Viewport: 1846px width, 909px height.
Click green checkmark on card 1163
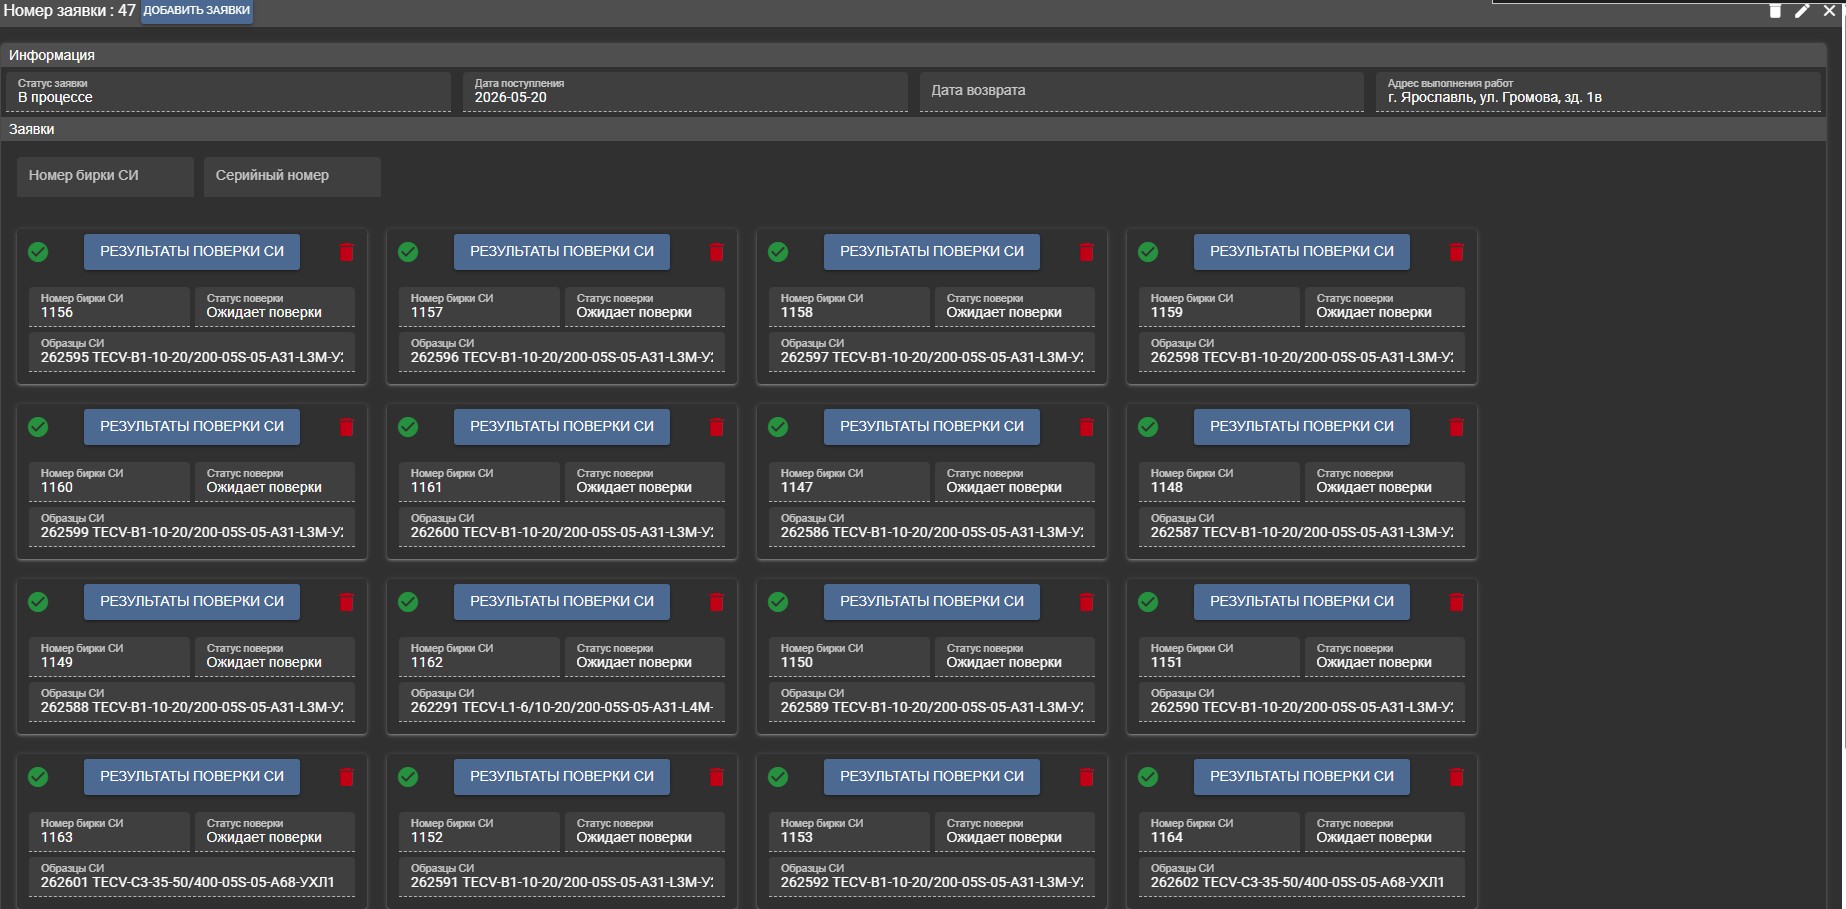(x=38, y=777)
